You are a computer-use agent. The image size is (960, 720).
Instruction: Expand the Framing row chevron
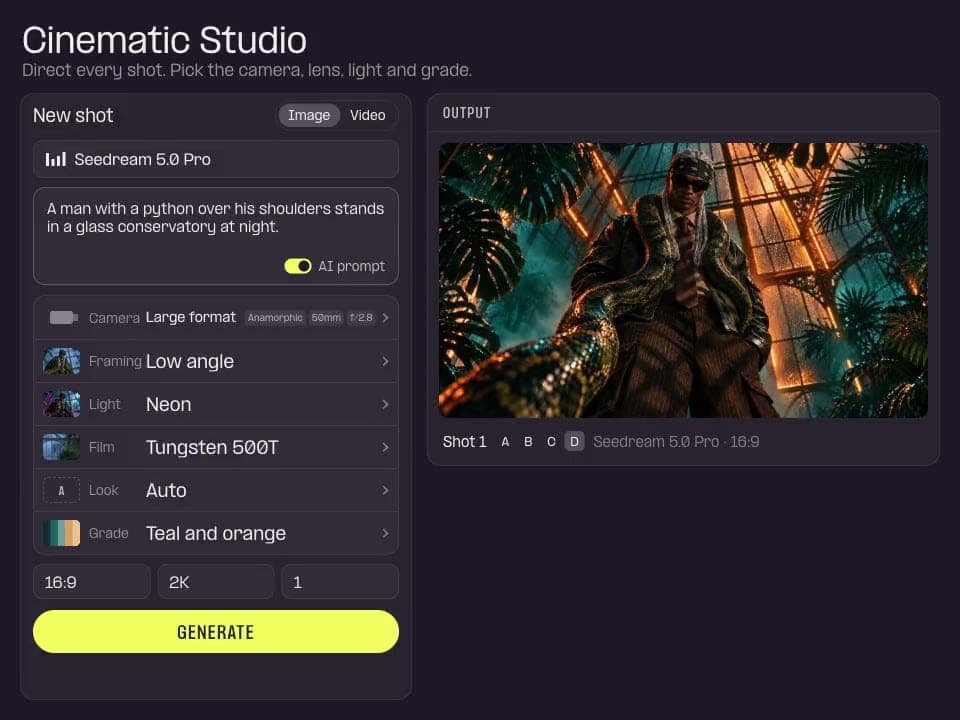click(385, 361)
